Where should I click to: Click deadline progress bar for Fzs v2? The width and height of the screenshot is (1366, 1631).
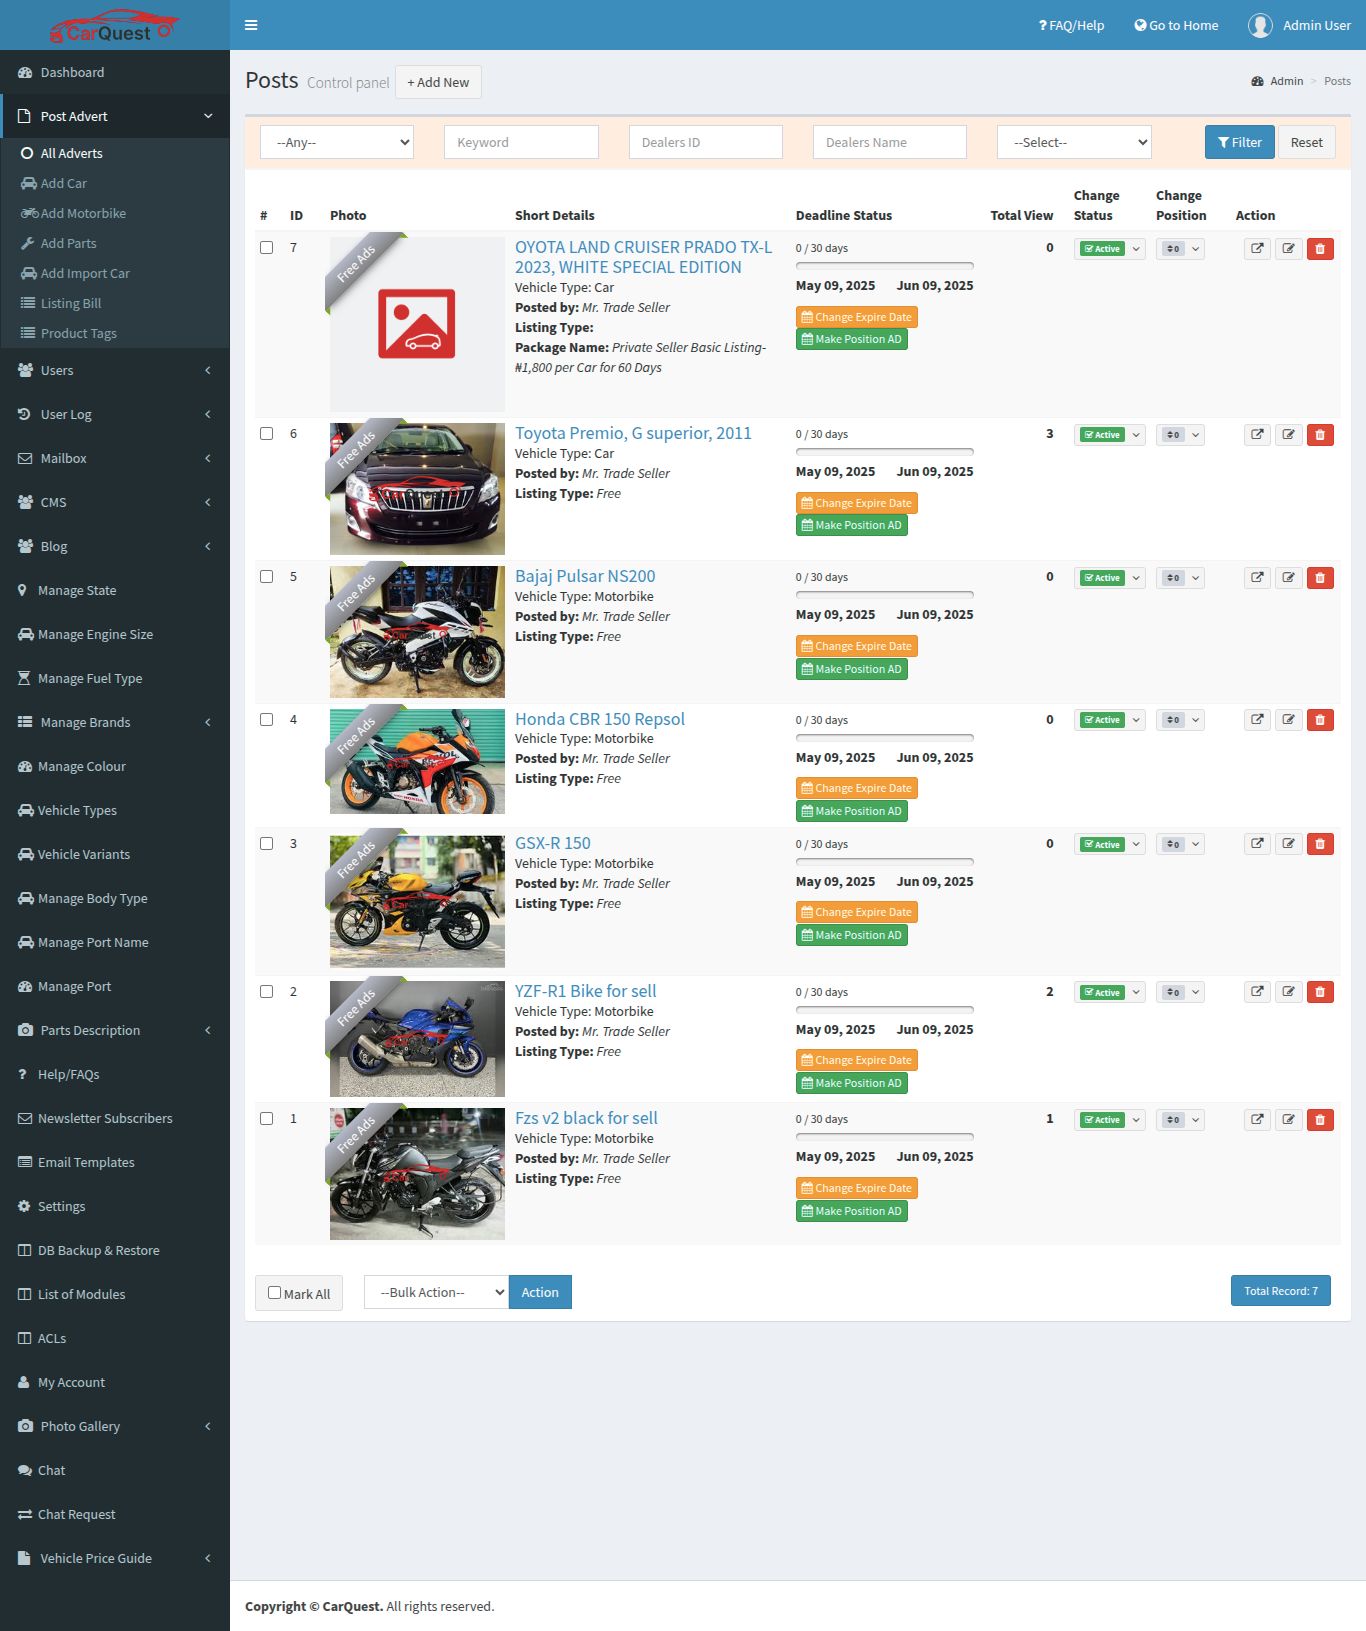[884, 1137]
